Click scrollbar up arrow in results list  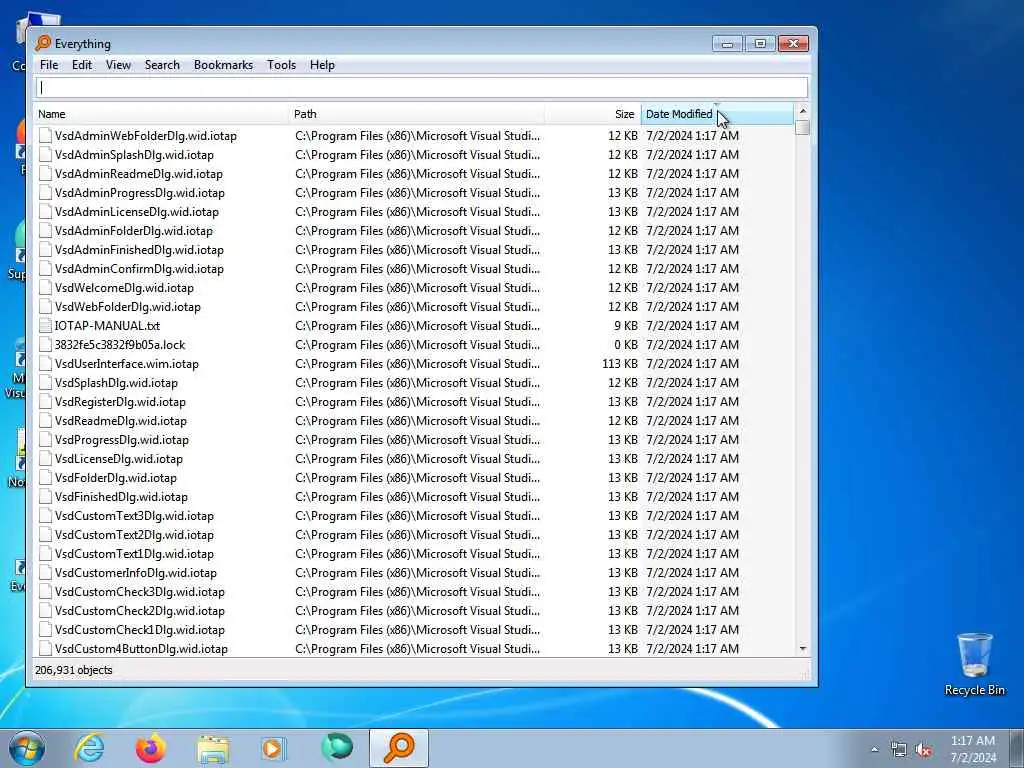pyautogui.click(x=803, y=111)
